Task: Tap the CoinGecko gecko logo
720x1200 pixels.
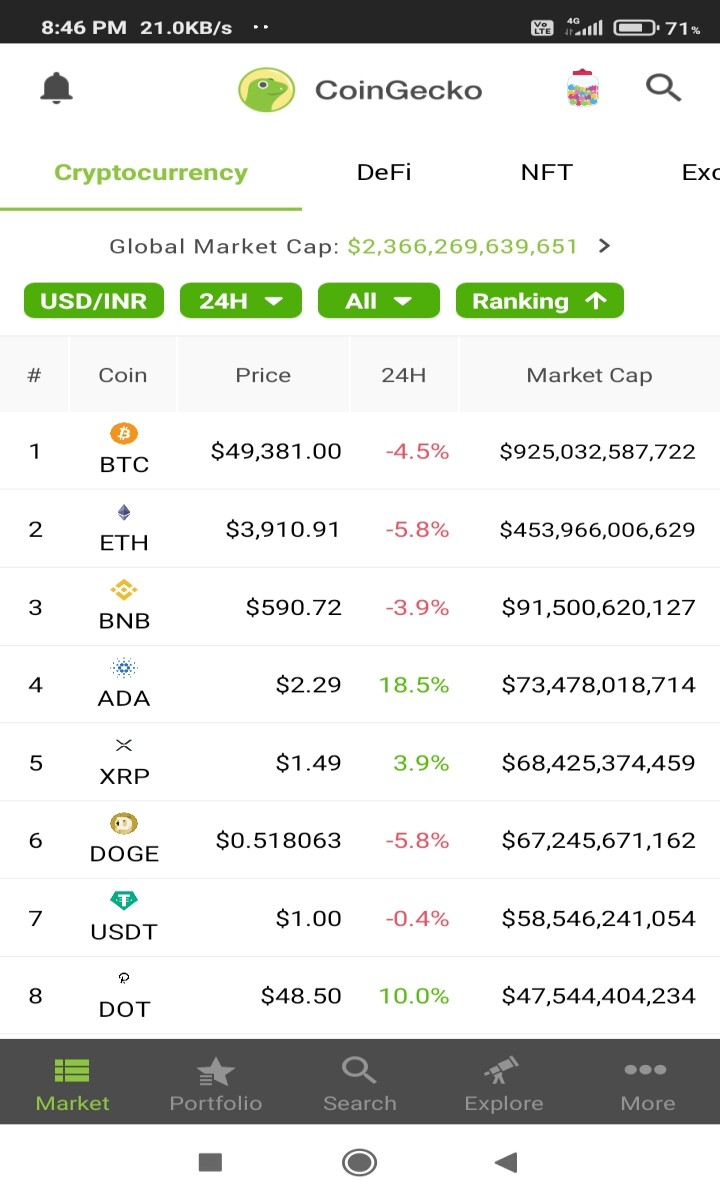Action: [x=266, y=90]
